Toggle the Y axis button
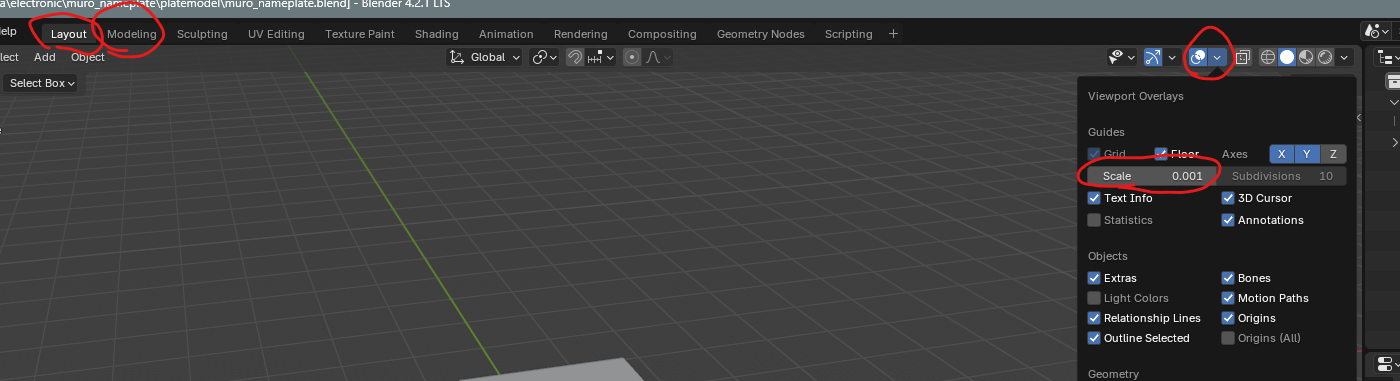Image resolution: width=1400 pixels, height=381 pixels. [x=1307, y=154]
